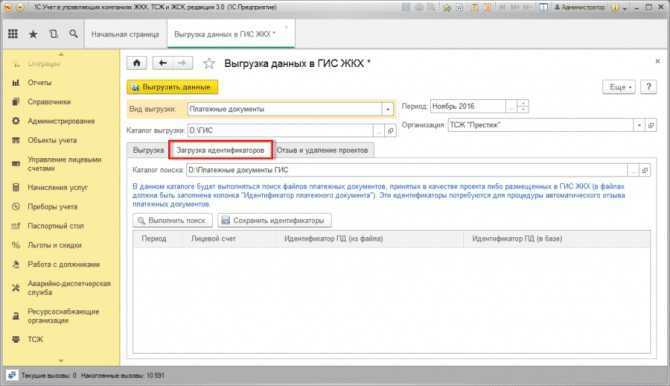Open the Льготы и скидки percent icon
Screen dimensions: 670x386
[x=16, y=245]
